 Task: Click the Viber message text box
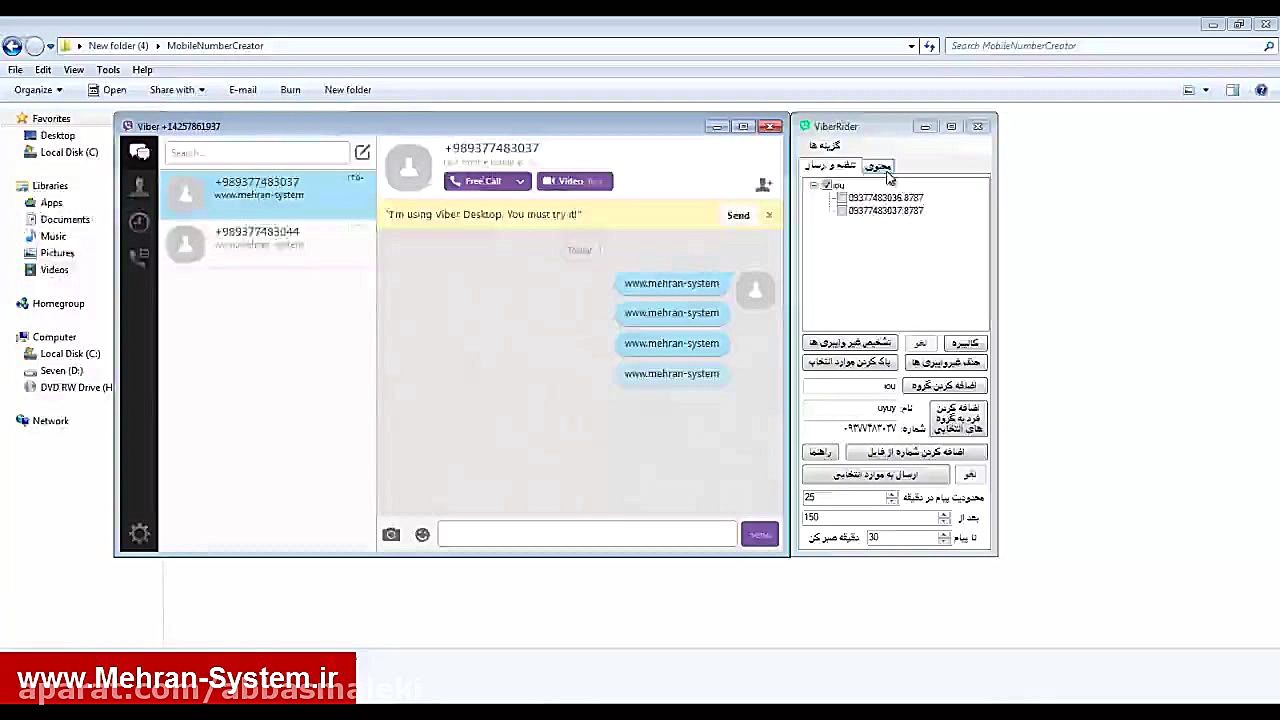(587, 535)
